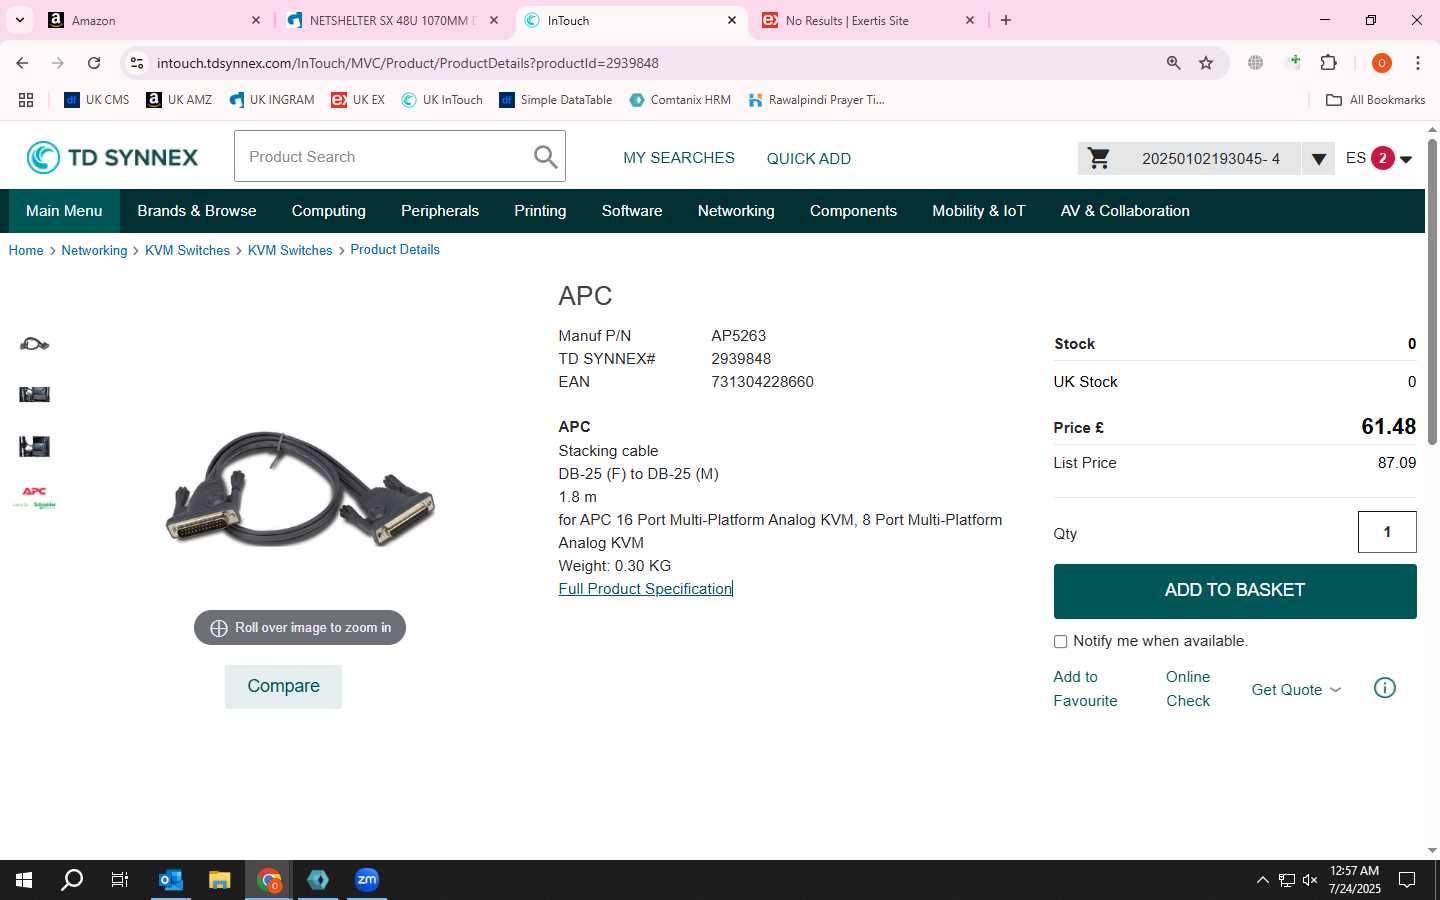Go to Networking breadcrumb link
Image resolution: width=1440 pixels, height=900 pixels.
[x=94, y=251]
